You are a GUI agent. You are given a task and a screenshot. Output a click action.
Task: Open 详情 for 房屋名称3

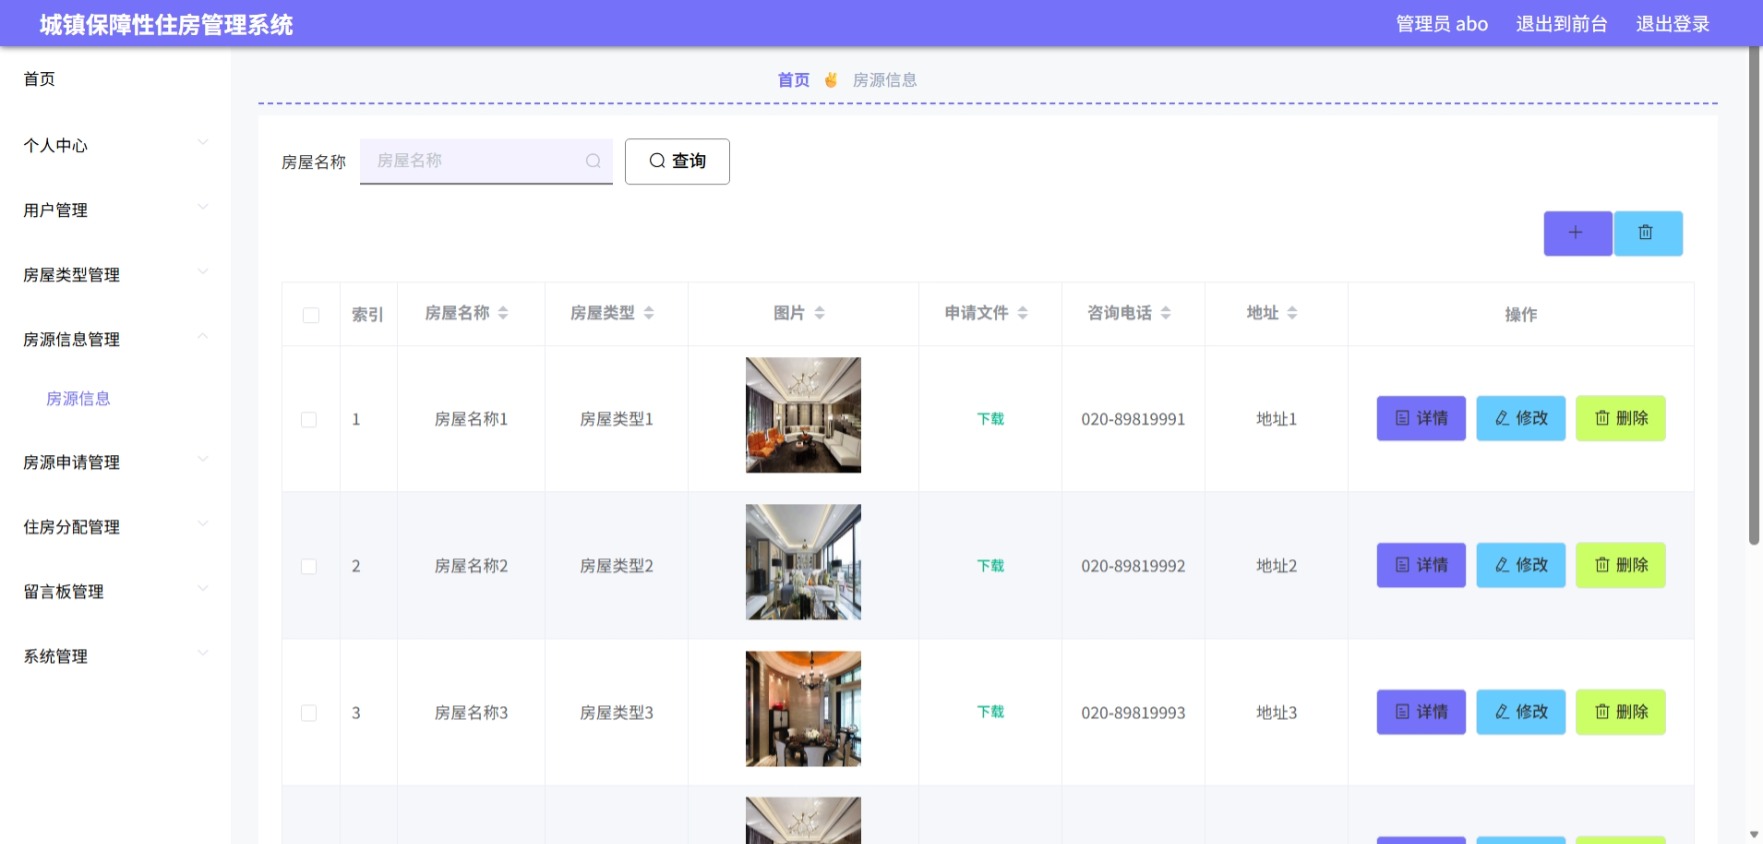(1421, 712)
